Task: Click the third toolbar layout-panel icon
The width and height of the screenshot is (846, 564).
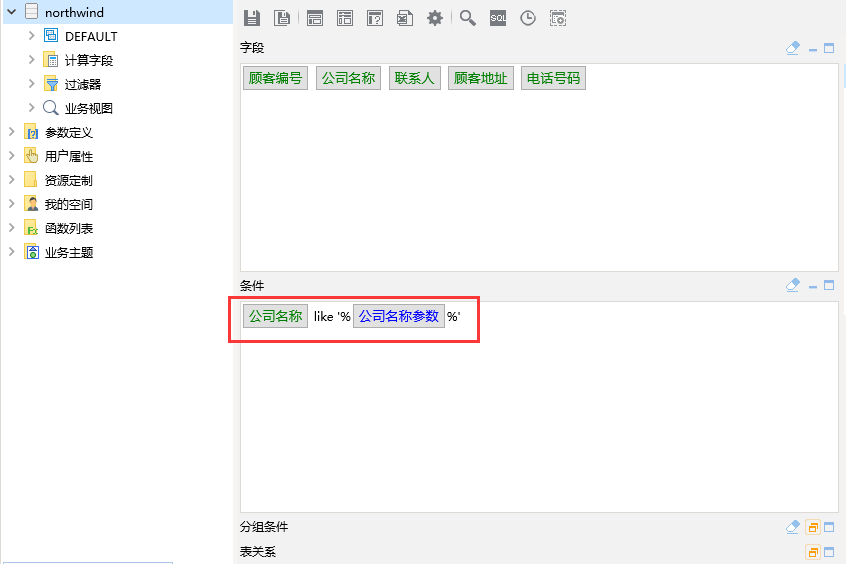Action: pos(315,18)
